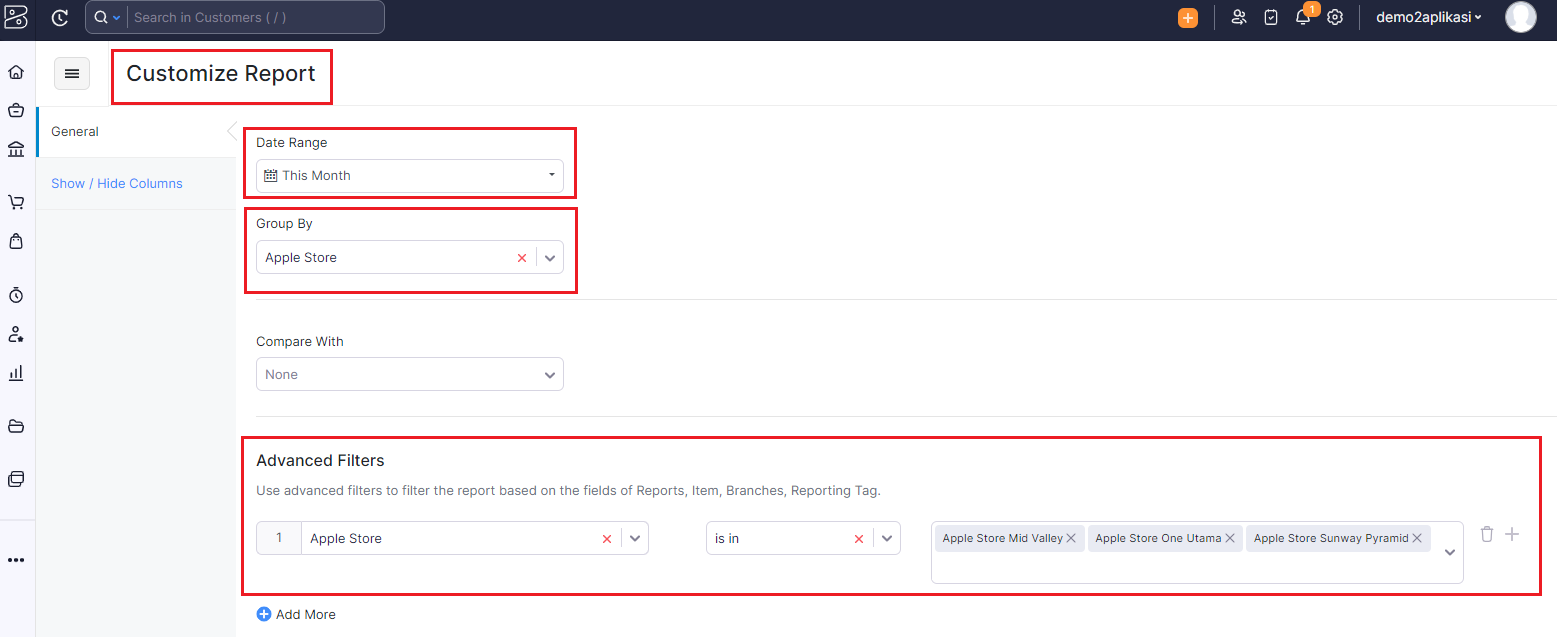This screenshot has height=637, width=1557.
Task: Open the settings gear icon
Action: pos(1335,17)
